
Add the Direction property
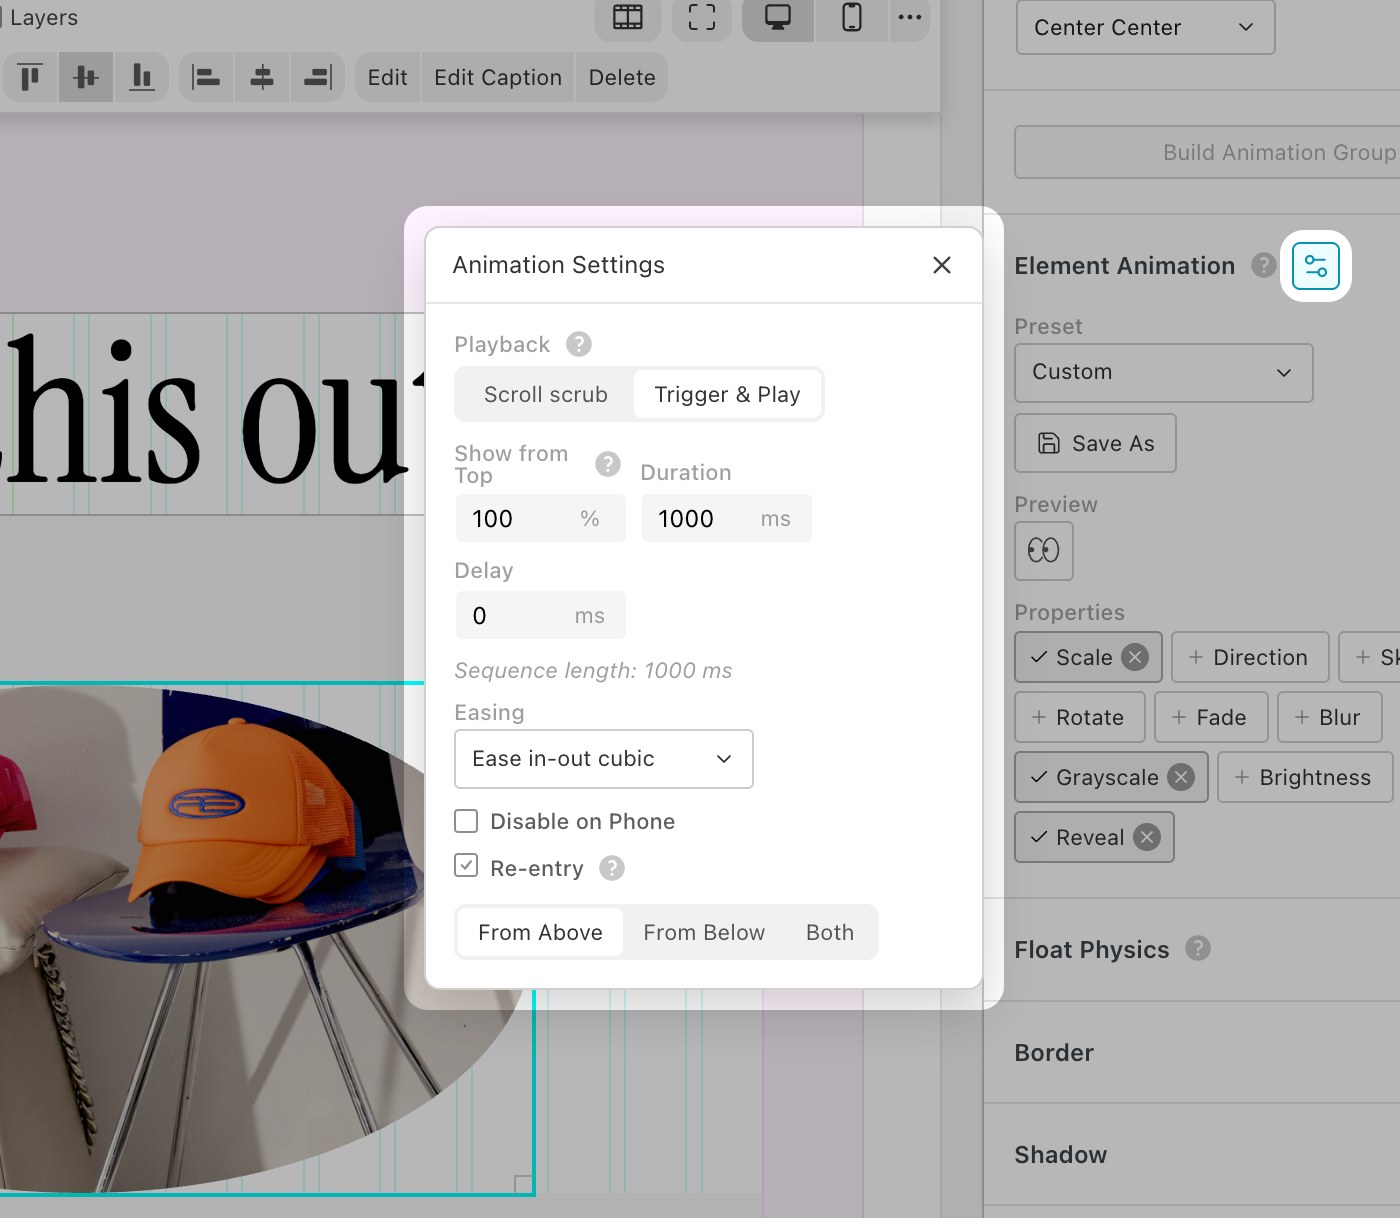tap(1250, 657)
